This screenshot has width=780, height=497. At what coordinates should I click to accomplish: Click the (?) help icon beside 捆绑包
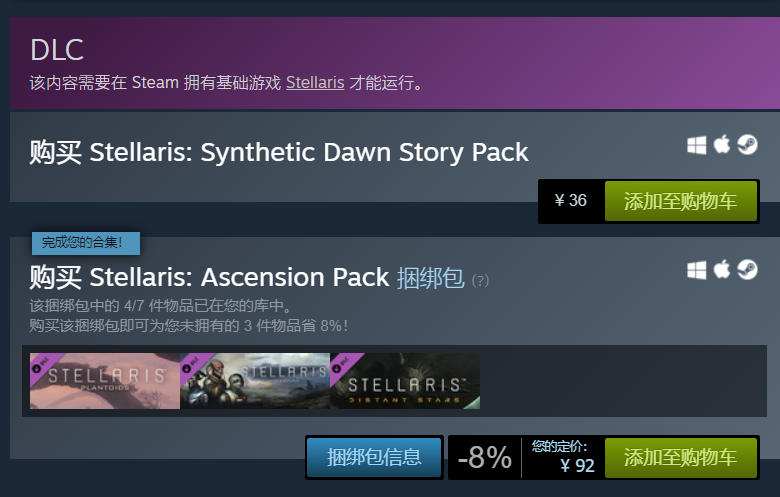(x=480, y=281)
